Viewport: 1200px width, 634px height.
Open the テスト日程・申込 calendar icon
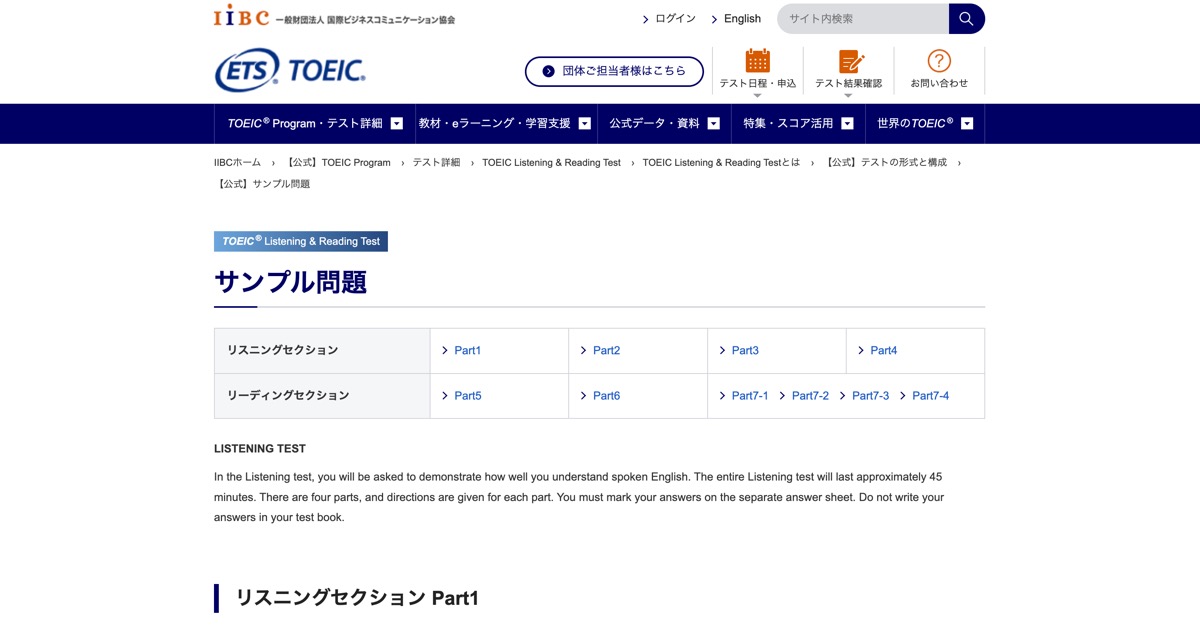click(757, 60)
